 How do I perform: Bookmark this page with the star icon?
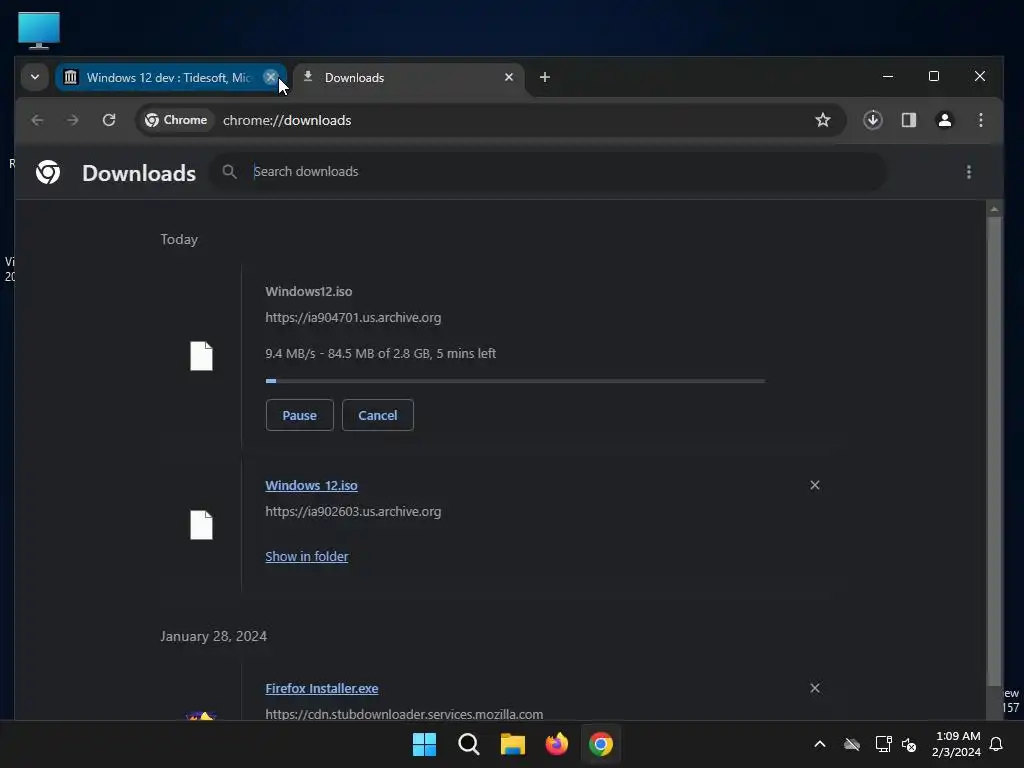[x=823, y=120]
